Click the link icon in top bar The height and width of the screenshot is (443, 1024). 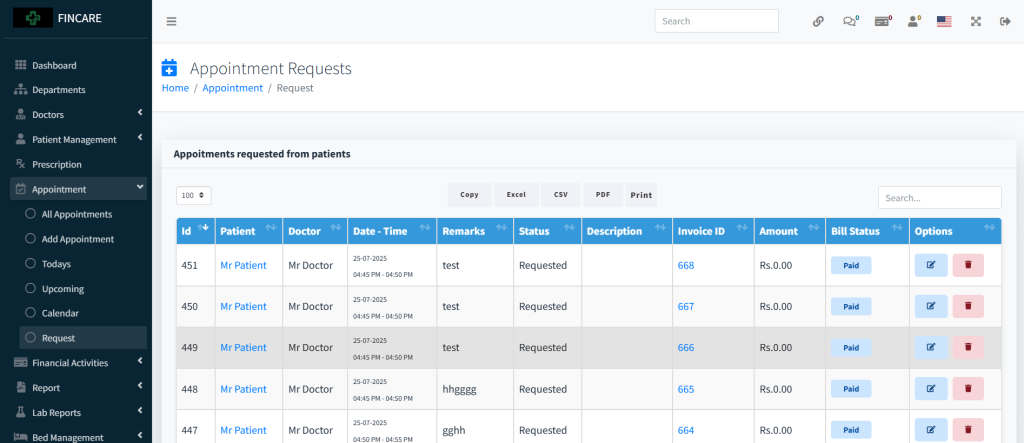[x=818, y=21]
